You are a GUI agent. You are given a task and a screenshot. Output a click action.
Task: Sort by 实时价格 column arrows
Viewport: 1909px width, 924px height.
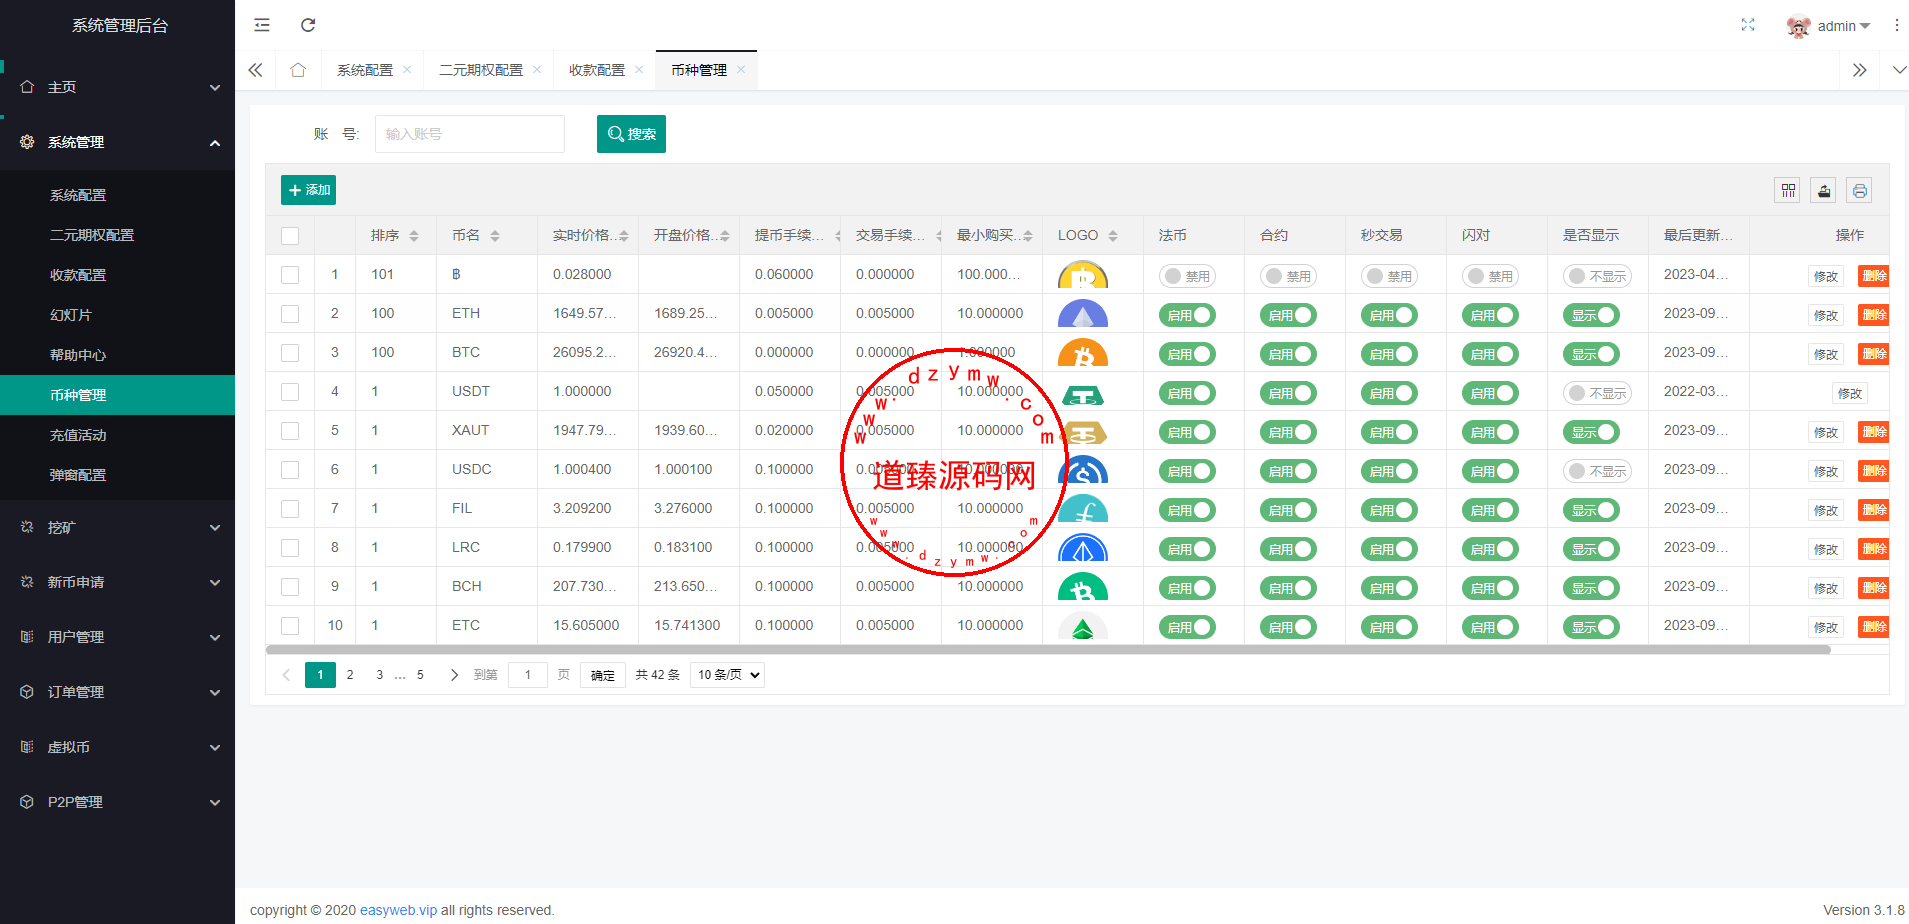tap(624, 236)
